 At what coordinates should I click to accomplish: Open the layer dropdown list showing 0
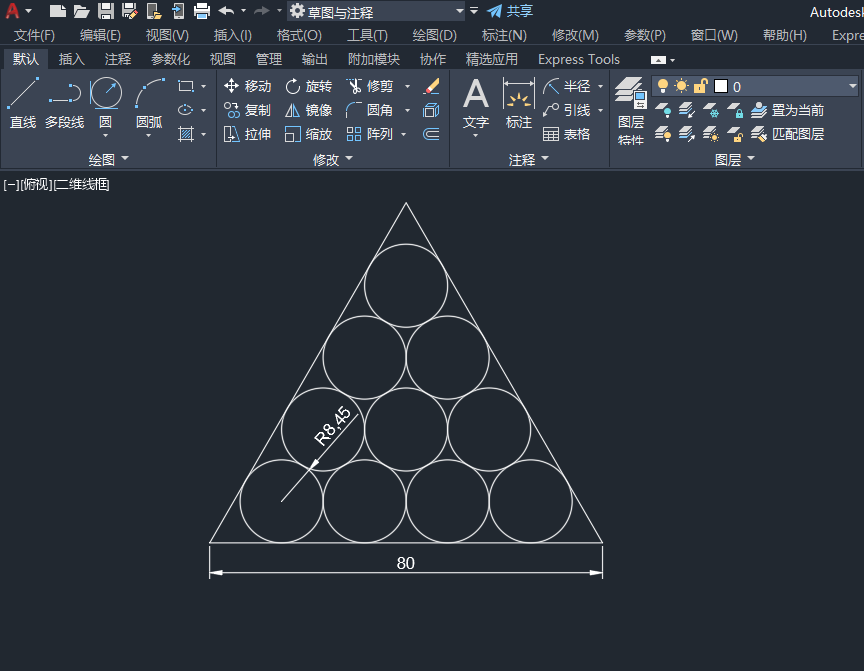coord(852,86)
